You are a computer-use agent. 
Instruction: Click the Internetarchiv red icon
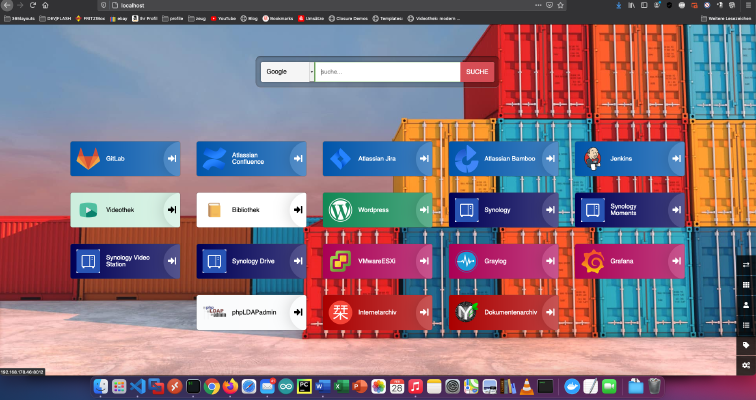pyautogui.click(x=340, y=312)
